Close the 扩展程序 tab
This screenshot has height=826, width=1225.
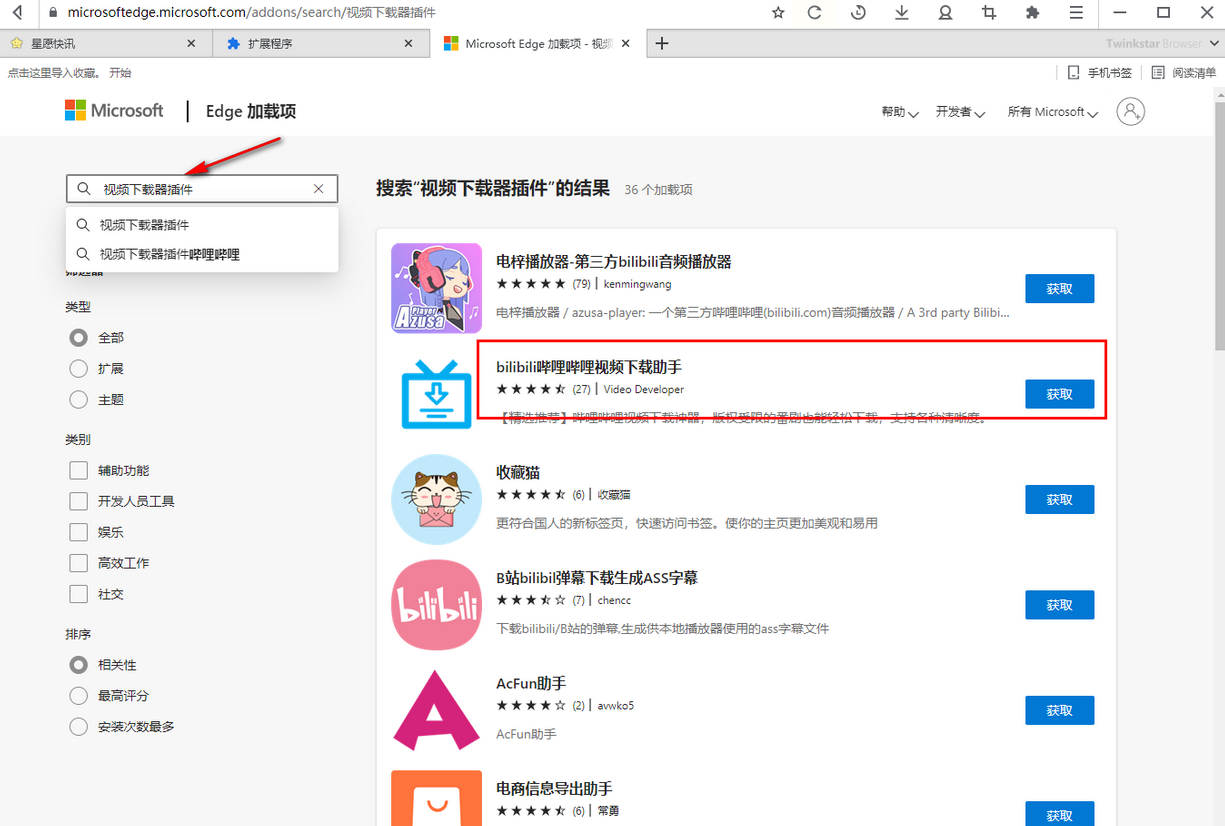(408, 43)
